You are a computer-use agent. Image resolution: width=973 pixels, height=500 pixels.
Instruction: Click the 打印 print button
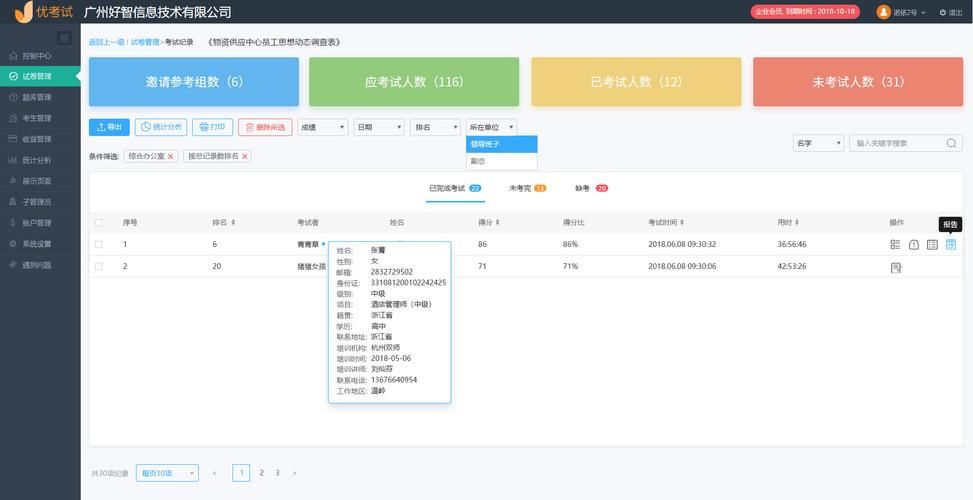[x=212, y=127]
